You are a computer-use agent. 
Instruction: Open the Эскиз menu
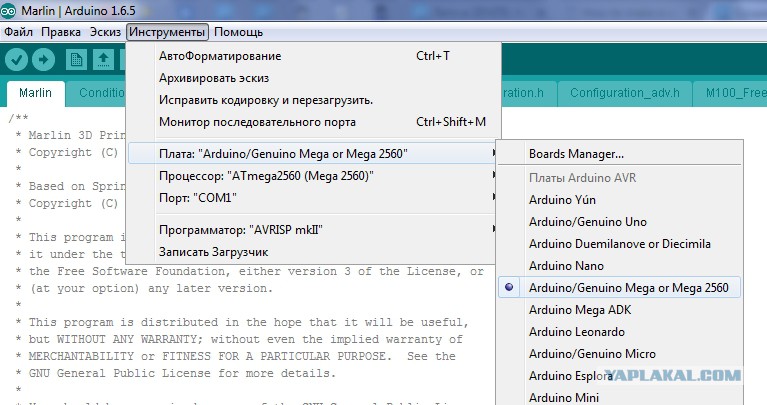click(x=105, y=32)
